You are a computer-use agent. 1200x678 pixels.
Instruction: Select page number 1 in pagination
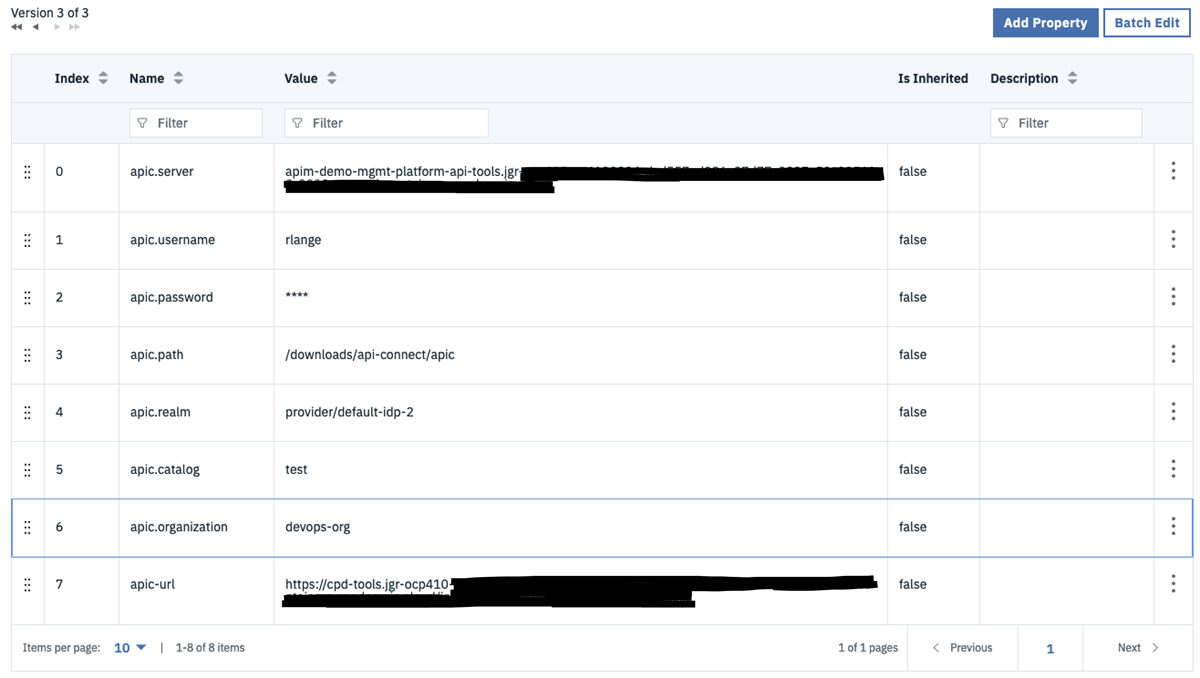(x=1050, y=648)
